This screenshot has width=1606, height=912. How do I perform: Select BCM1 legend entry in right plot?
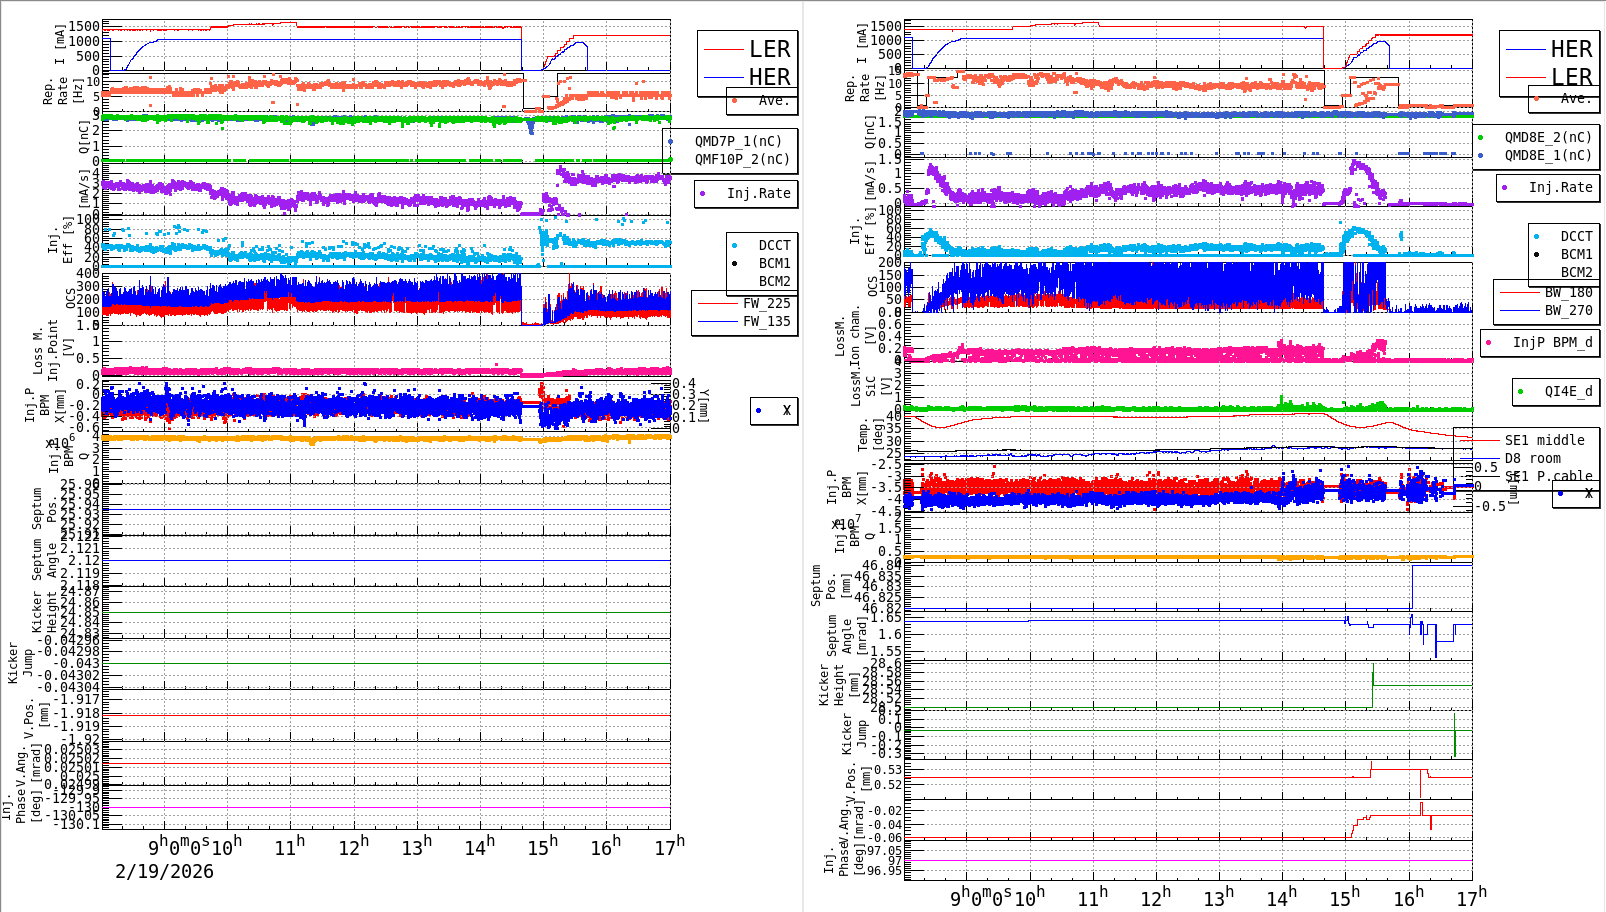1577,254
